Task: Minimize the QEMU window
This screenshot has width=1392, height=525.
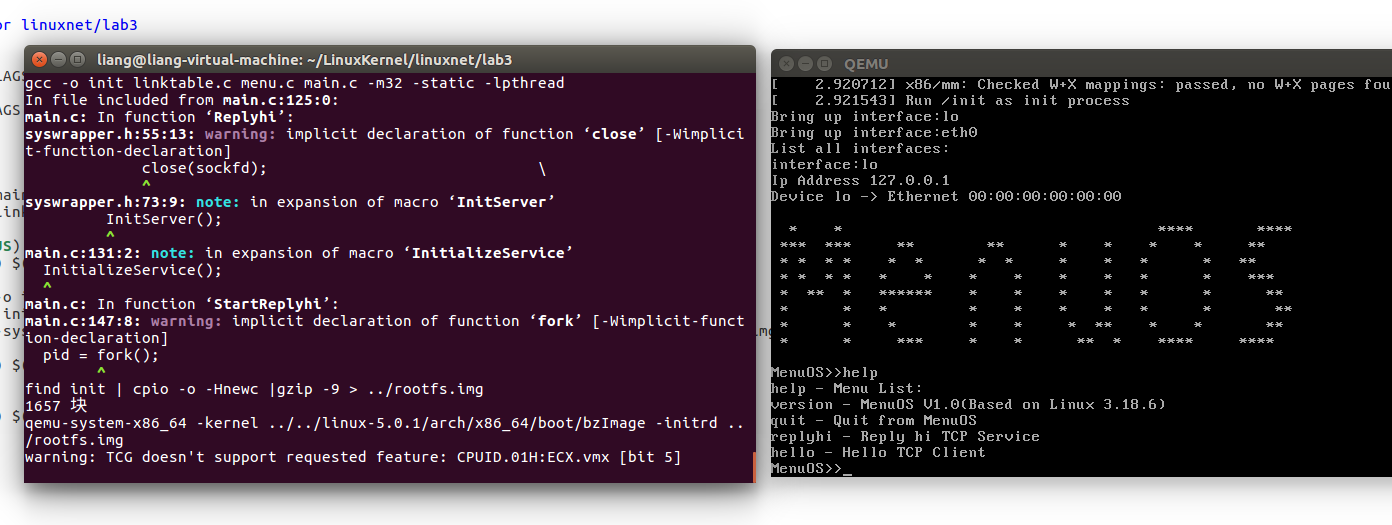Action: click(x=805, y=64)
